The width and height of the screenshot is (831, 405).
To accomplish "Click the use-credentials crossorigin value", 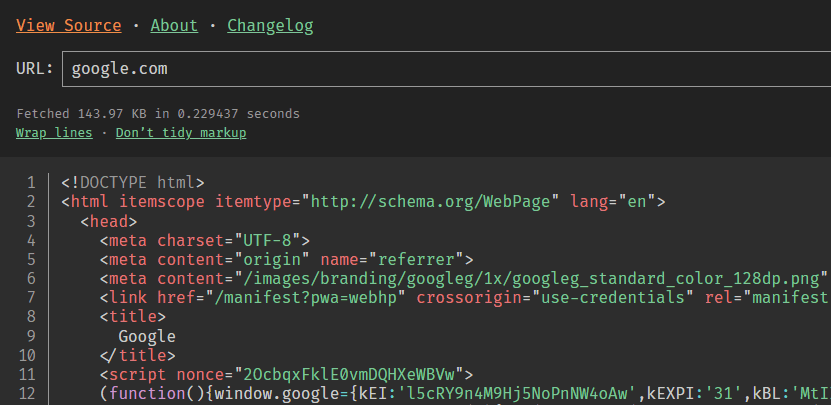I will point(613,298).
